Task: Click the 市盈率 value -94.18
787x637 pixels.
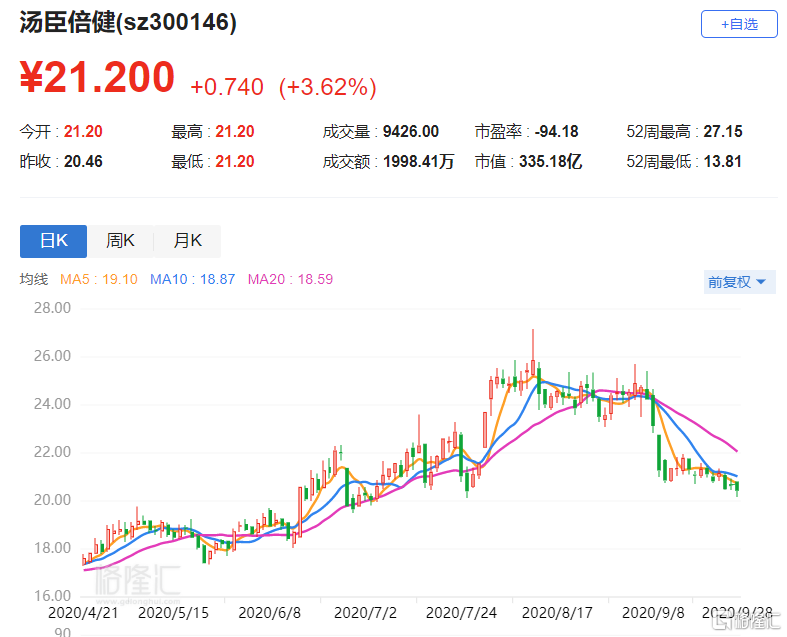Action: point(556,132)
